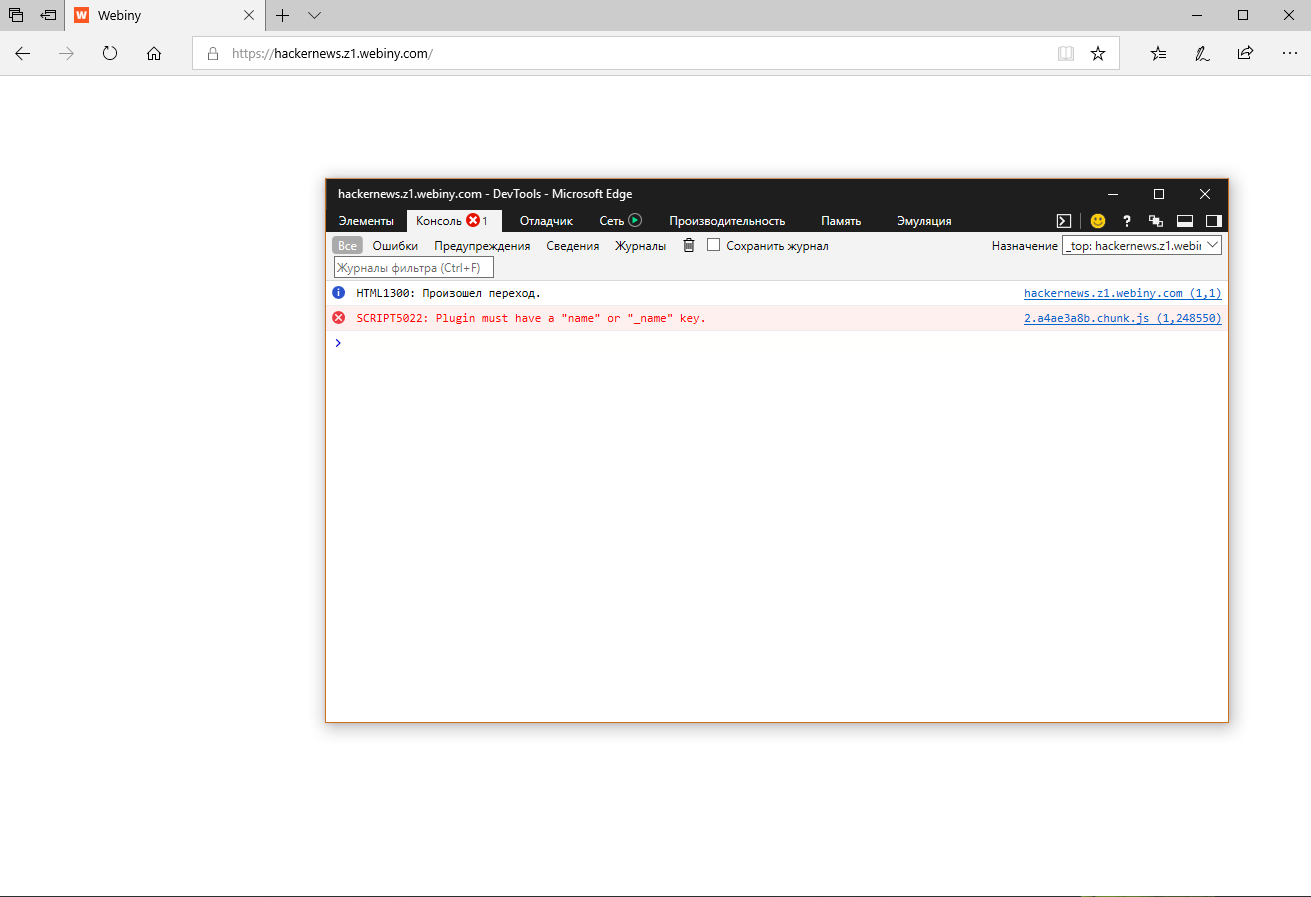This screenshot has height=897, width=1311.
Task: Toggle the Предупреждения log filter
Action: point(483,245)
